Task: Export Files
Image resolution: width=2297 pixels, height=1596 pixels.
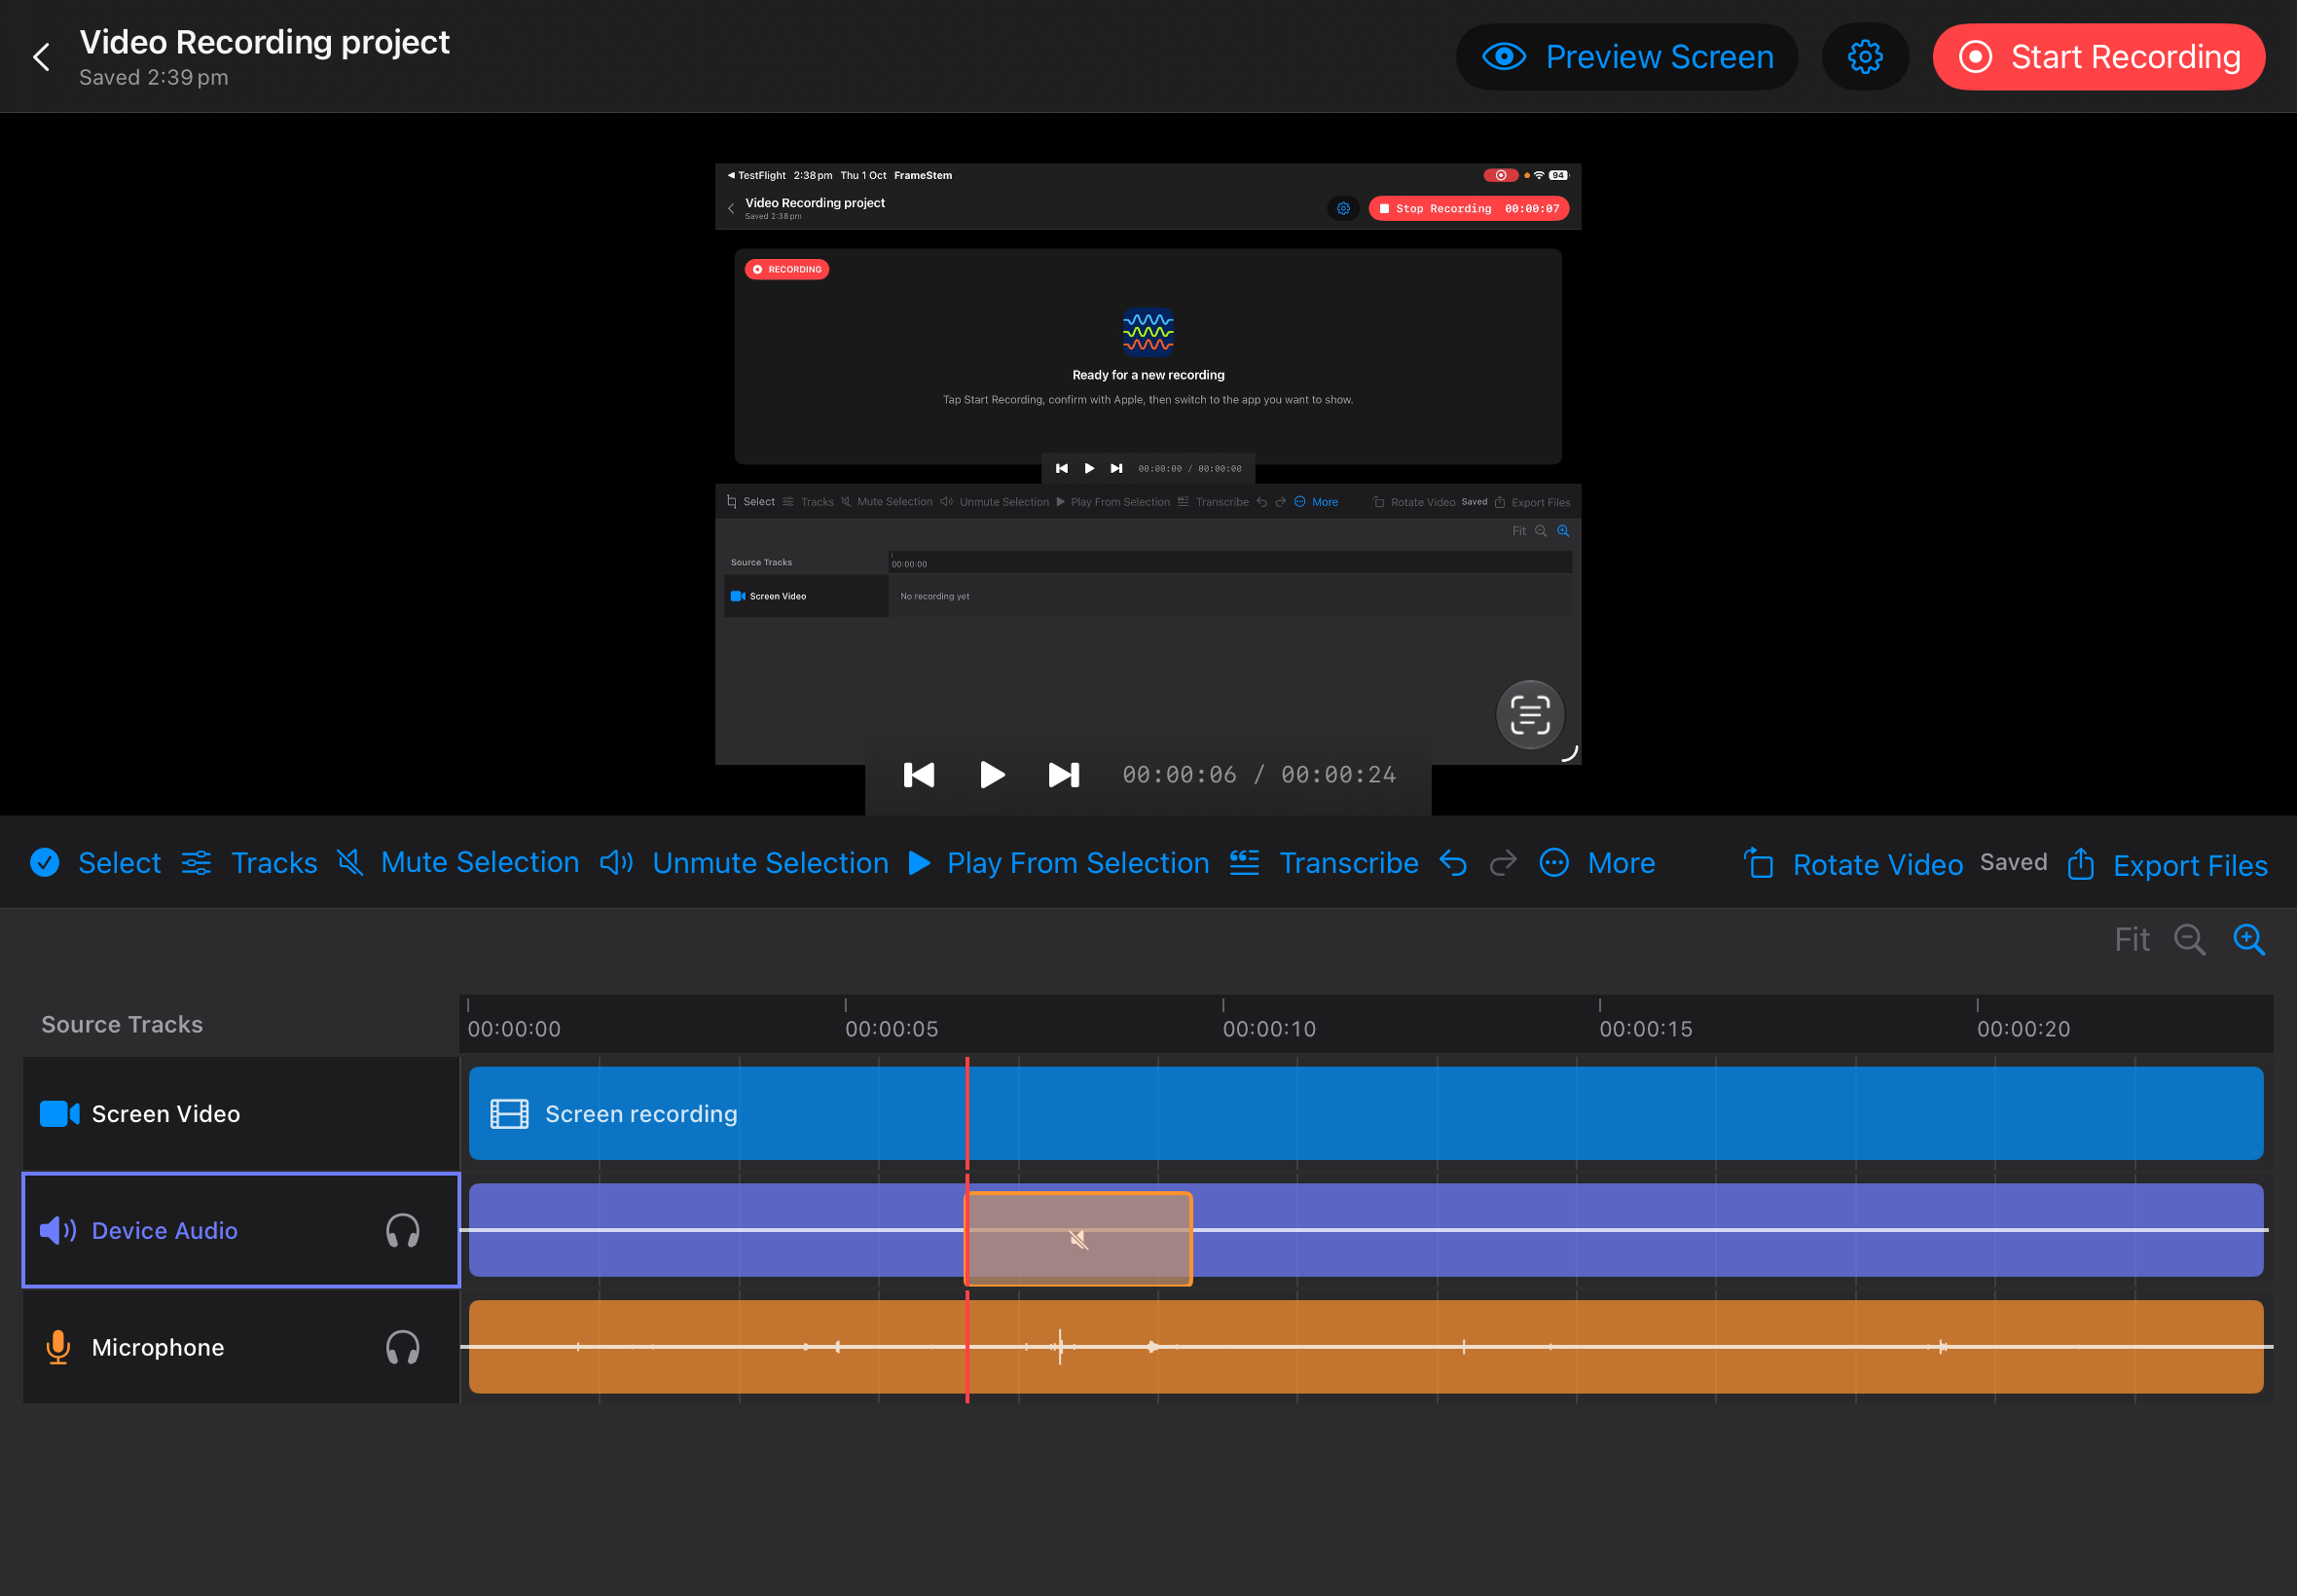Action: 2167,865
